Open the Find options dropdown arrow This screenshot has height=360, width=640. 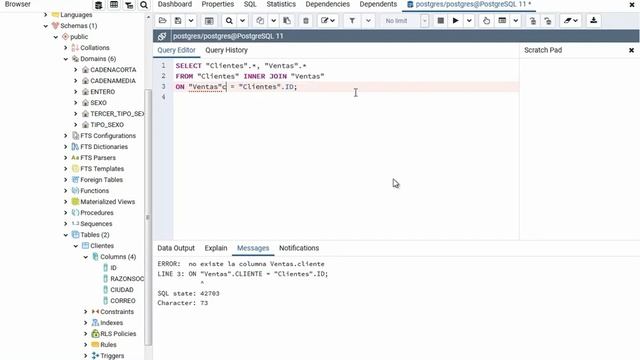pos(242,20)
